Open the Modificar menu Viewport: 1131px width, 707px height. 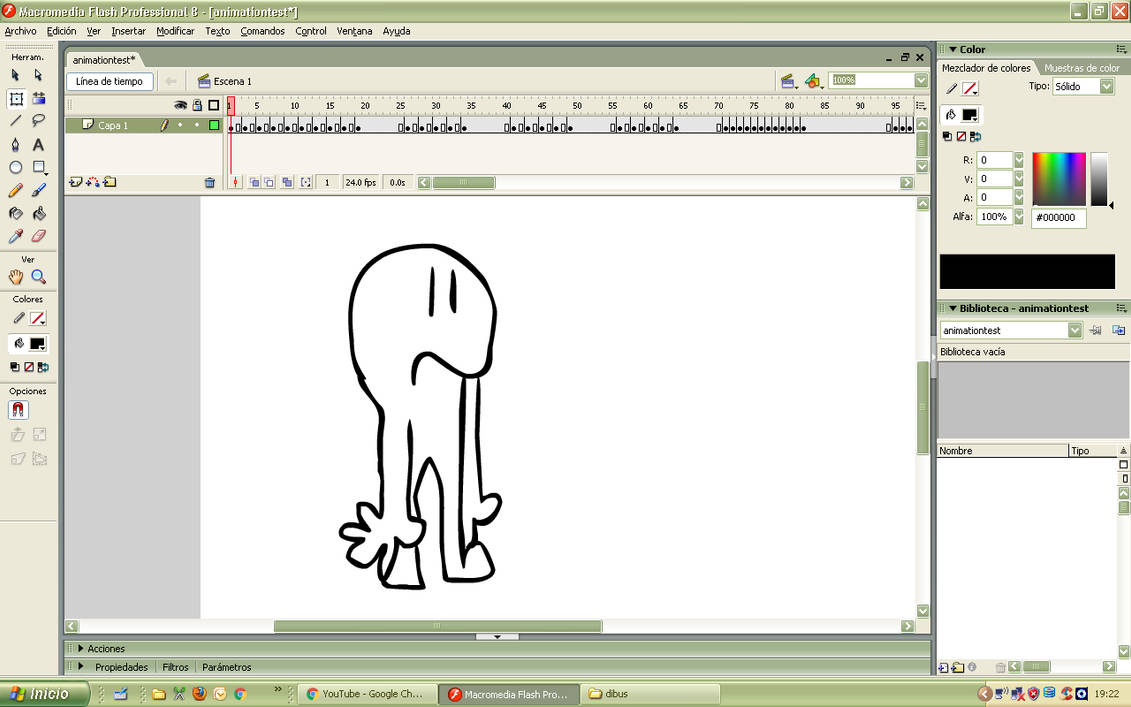(175, 31)
